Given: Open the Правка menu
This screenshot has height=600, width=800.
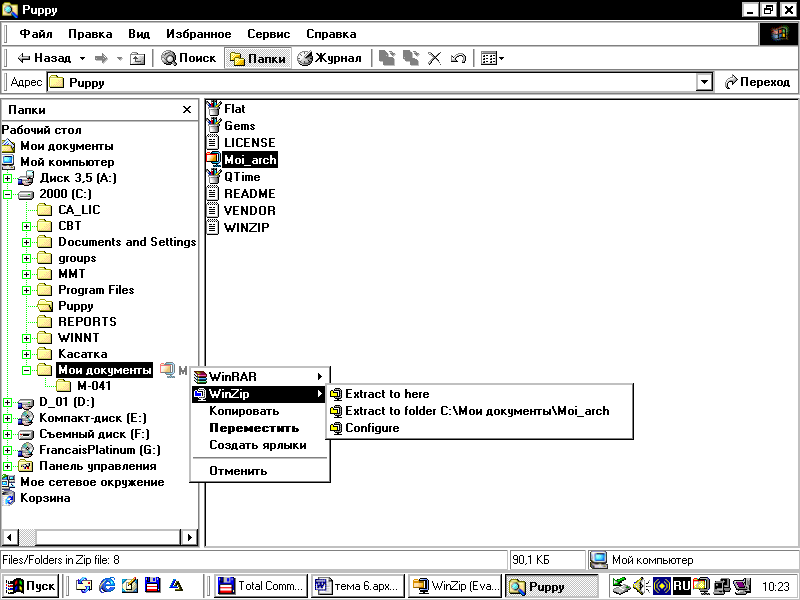Looking at the screenshot, I should point(90,34).
